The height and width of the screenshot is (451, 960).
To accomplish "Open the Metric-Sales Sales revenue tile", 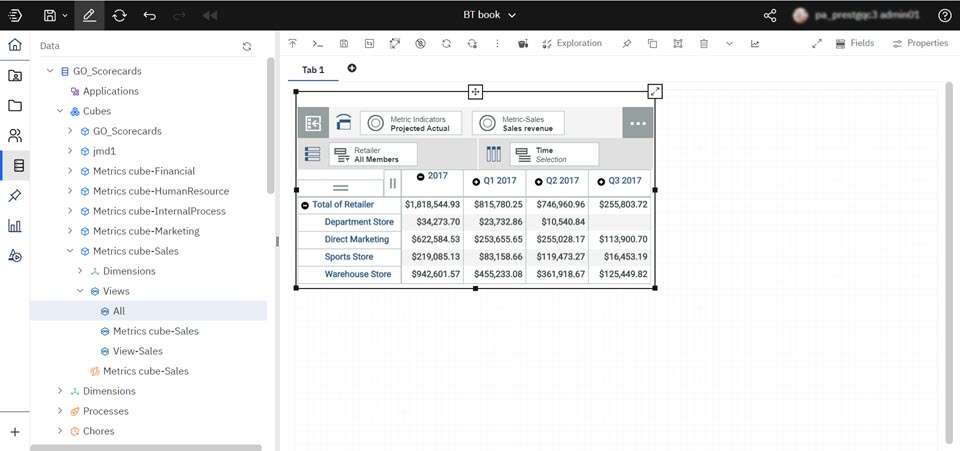I will click(519, 123).
